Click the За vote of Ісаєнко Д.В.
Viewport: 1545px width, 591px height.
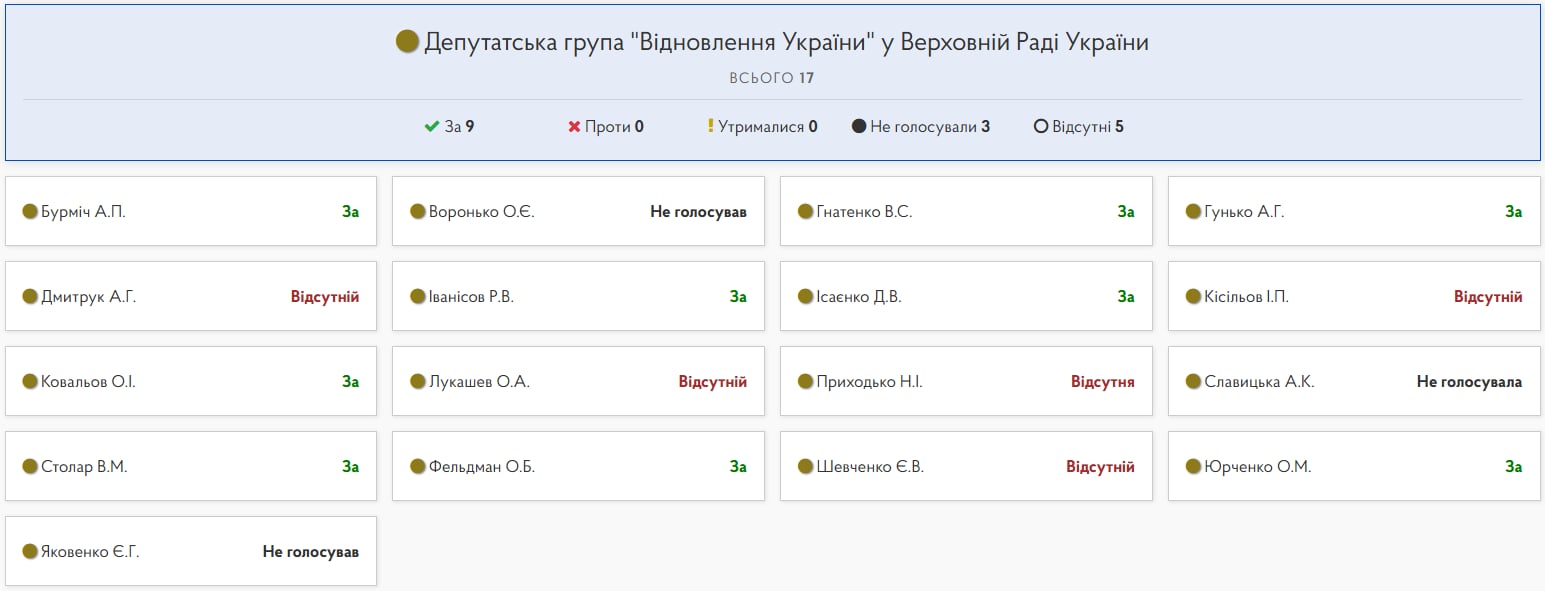click(1125, 297)
